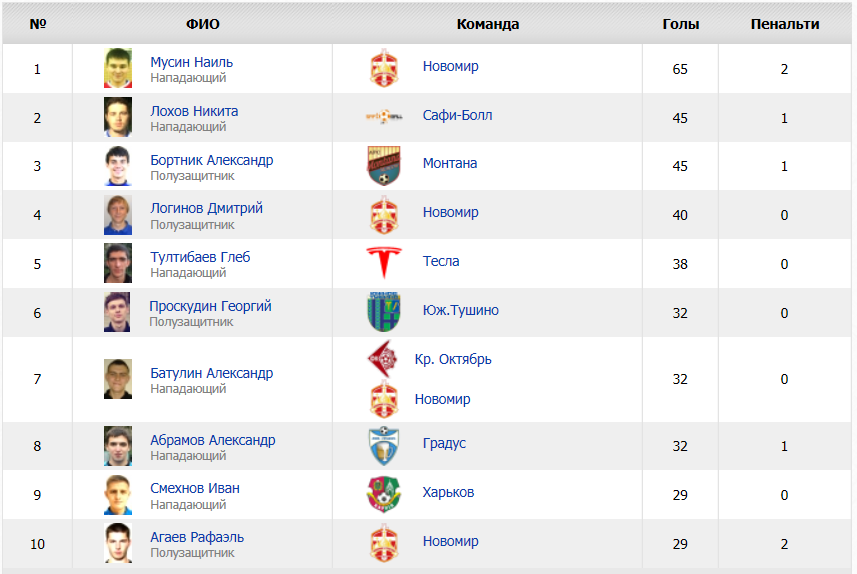This screenshot has height=574, width=857.
Task: Click the Новомир logo in first row
Action: 384,68
